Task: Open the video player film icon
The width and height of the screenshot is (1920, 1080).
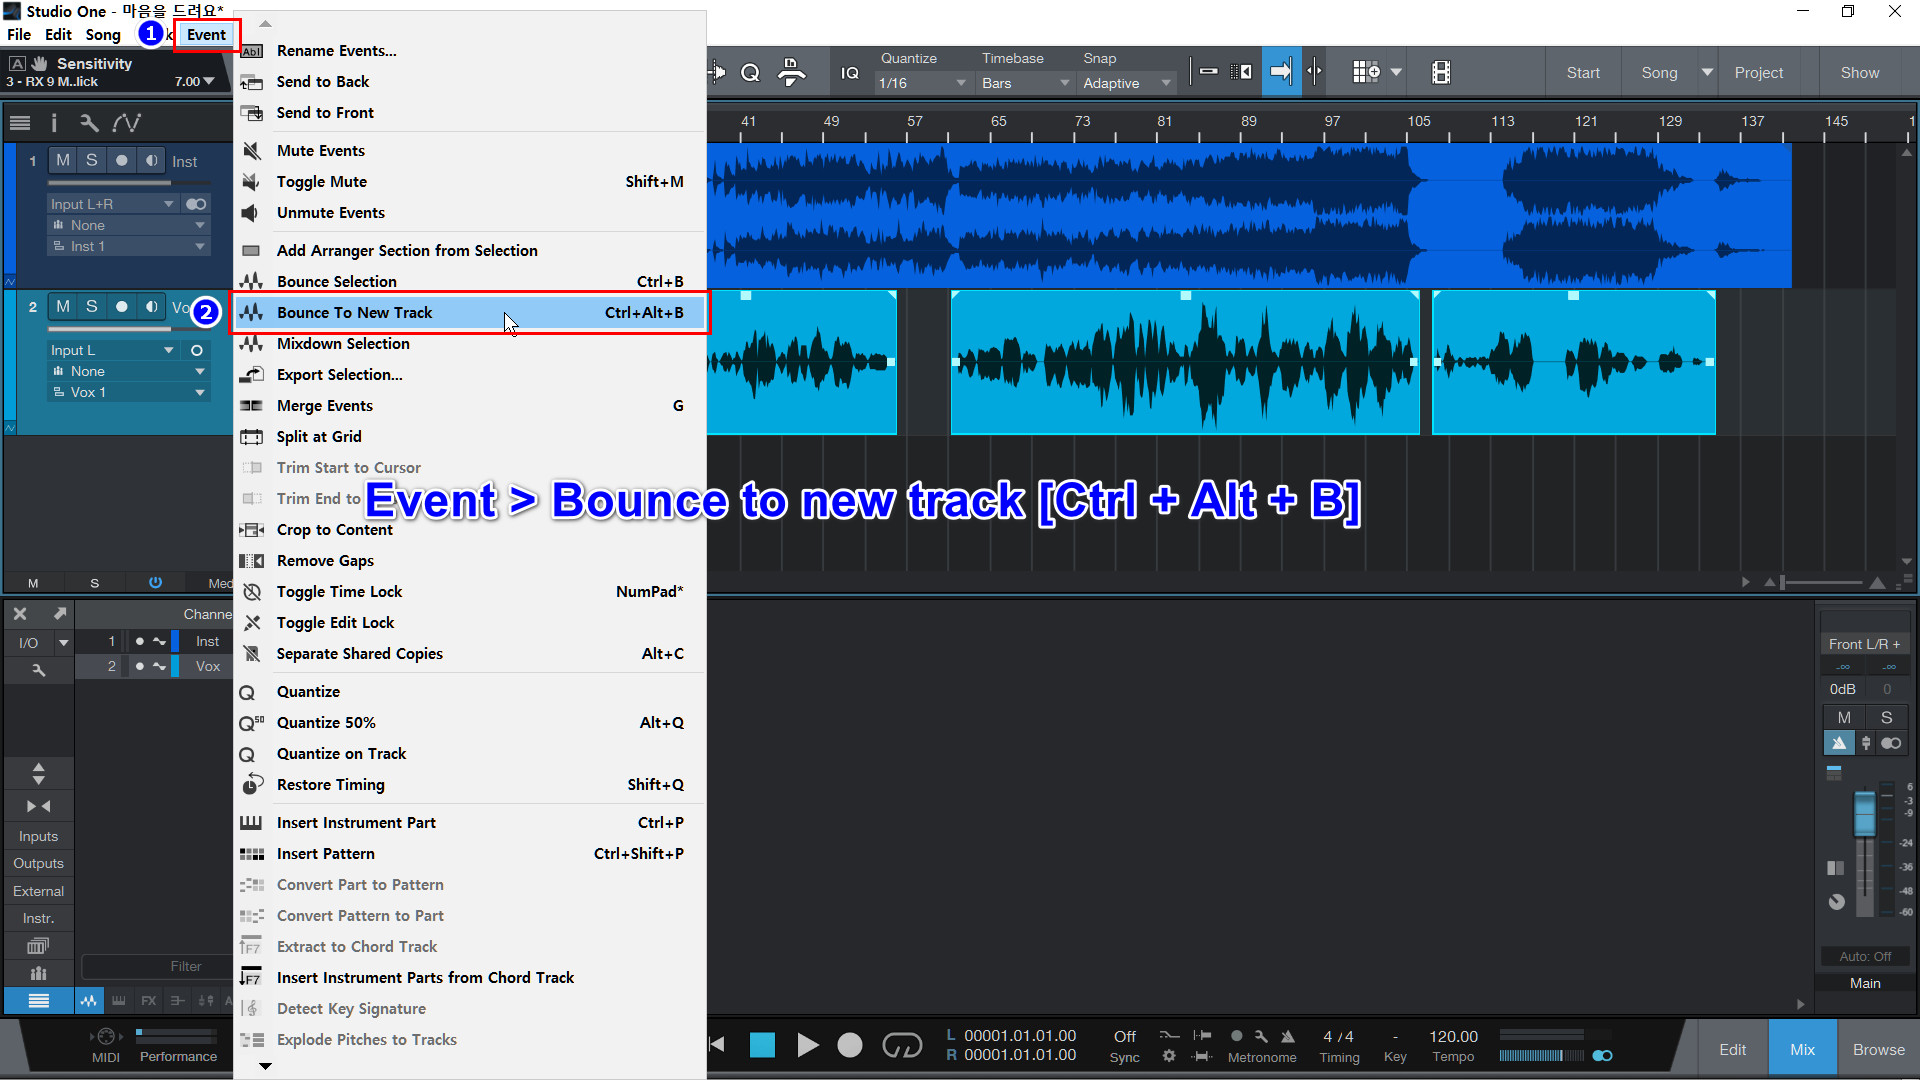Action: tap(1441, 72)
